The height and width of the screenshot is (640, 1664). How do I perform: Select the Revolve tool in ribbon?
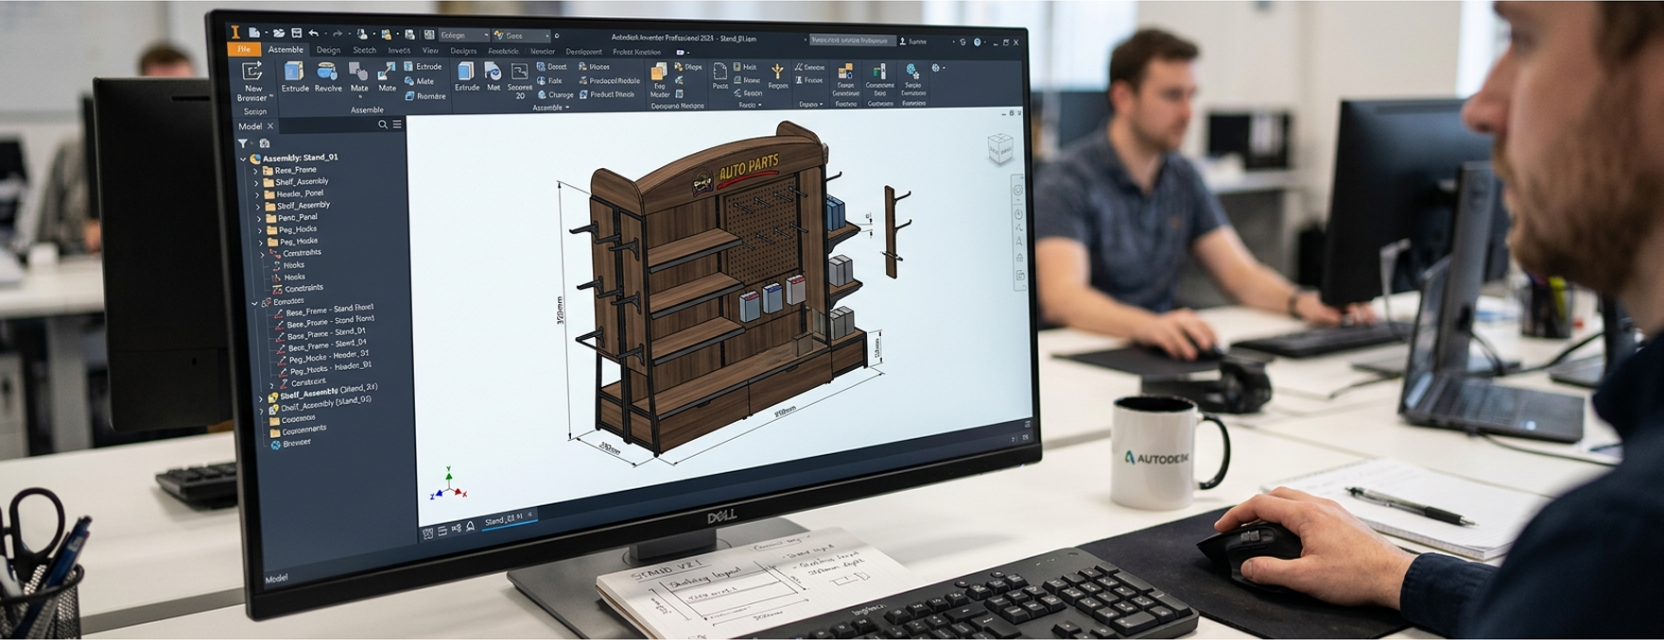(327, 76)
